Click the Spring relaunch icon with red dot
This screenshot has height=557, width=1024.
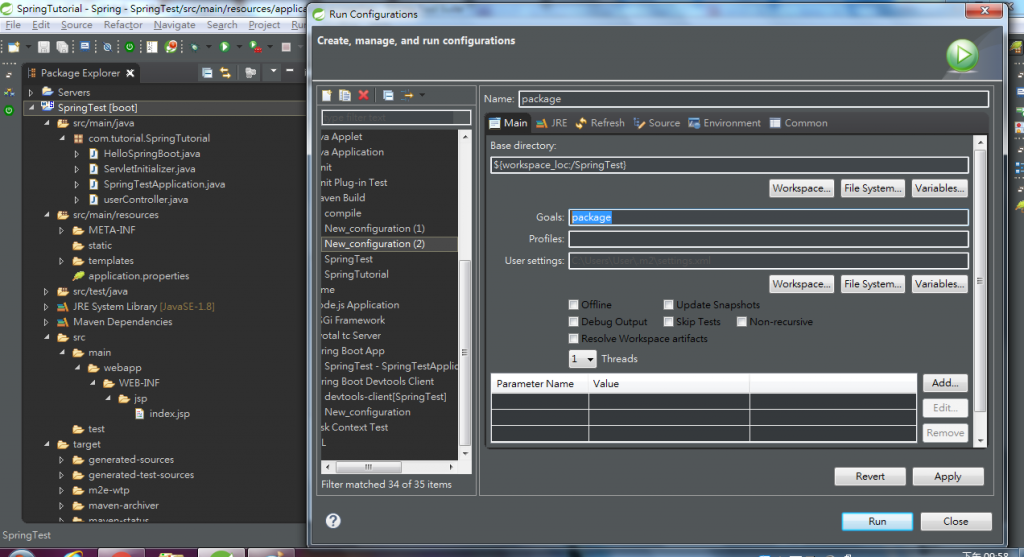(171, 47)
